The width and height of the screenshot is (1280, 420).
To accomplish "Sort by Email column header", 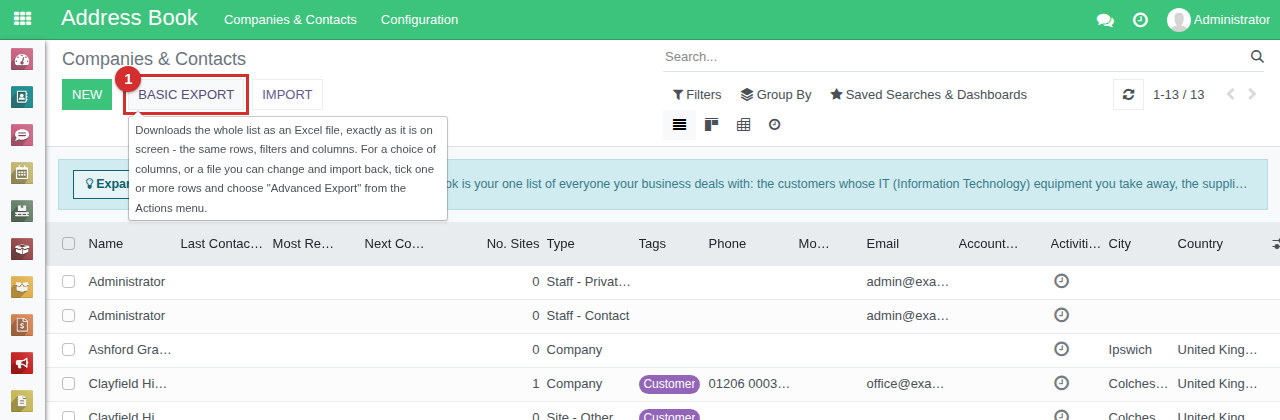I will pos(883,243).
